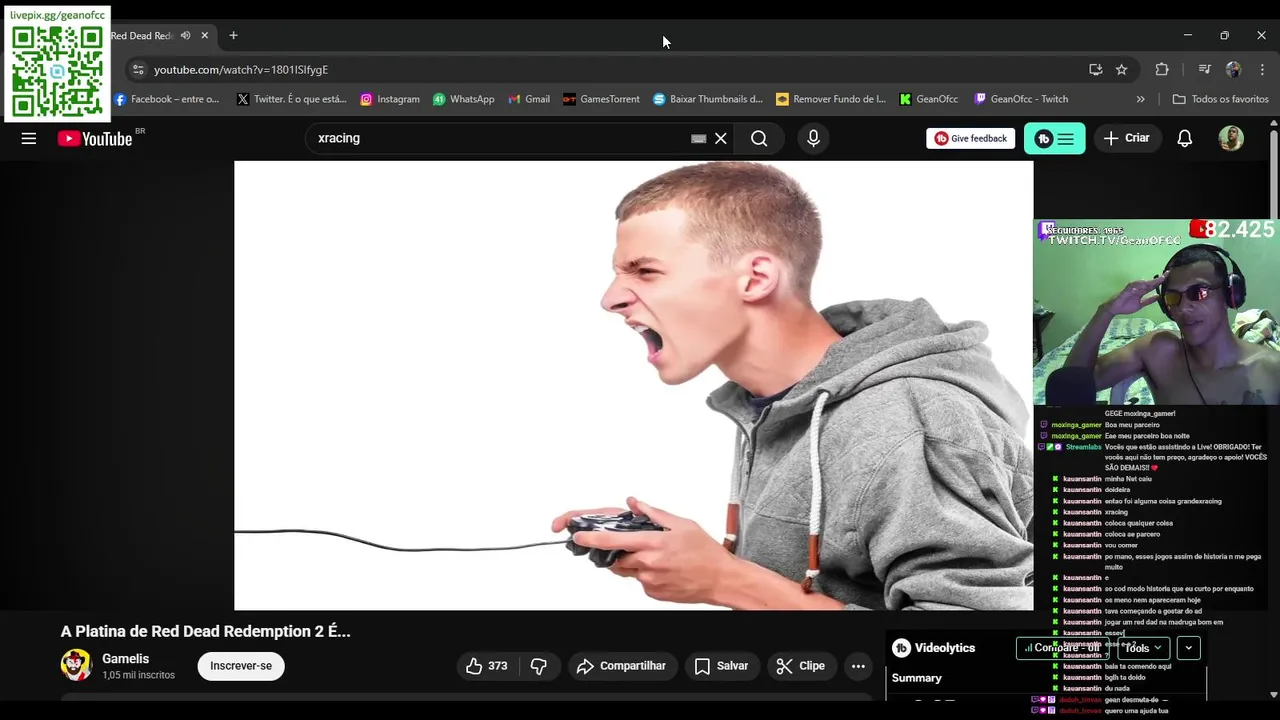Open Chrome extensions puzzle icon
Image resolution: width=1280 pixels, height=720 pixels.
pos(1161,69)
